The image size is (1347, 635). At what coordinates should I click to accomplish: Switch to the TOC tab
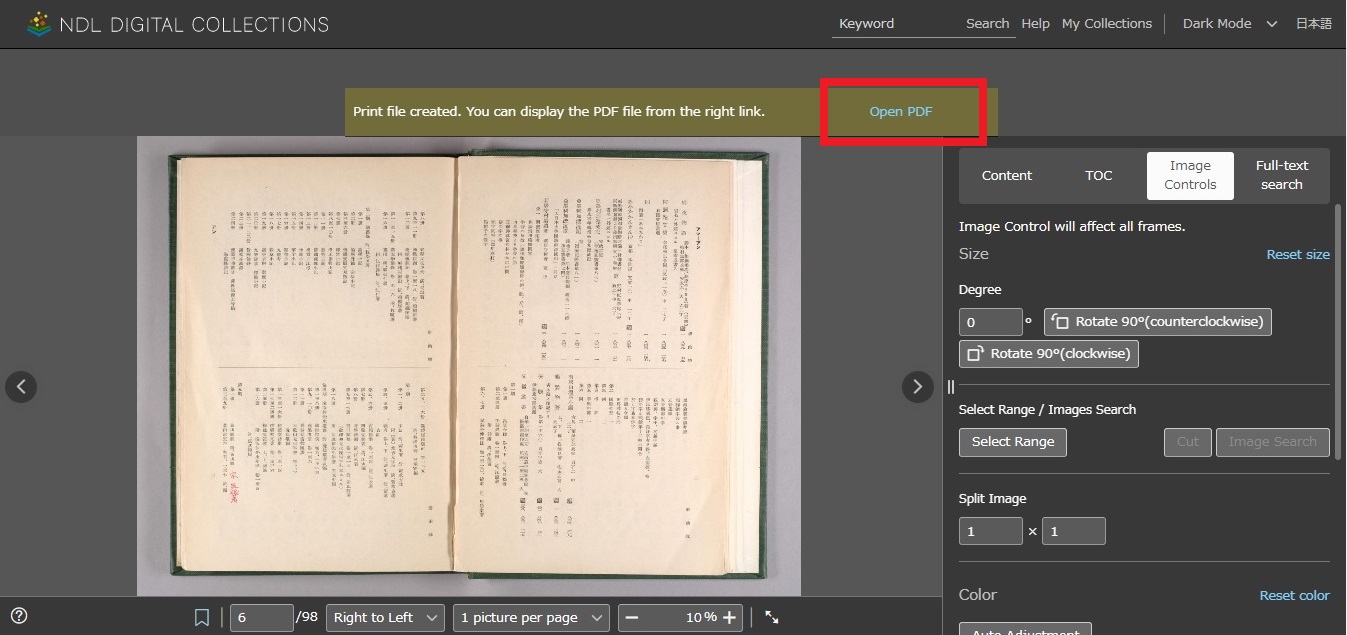pyautogui.click(x=1098, y=176)
